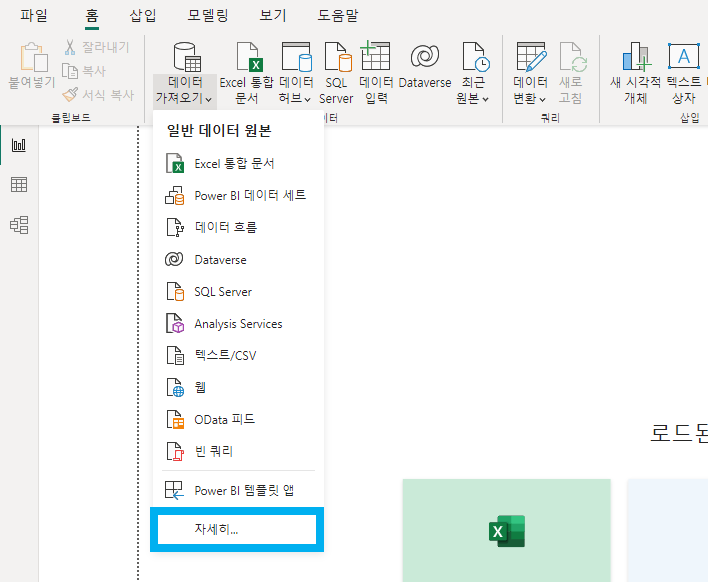Screen dimensions: 708x582
Task: Go to the 보기 tab
Action: 273,15
